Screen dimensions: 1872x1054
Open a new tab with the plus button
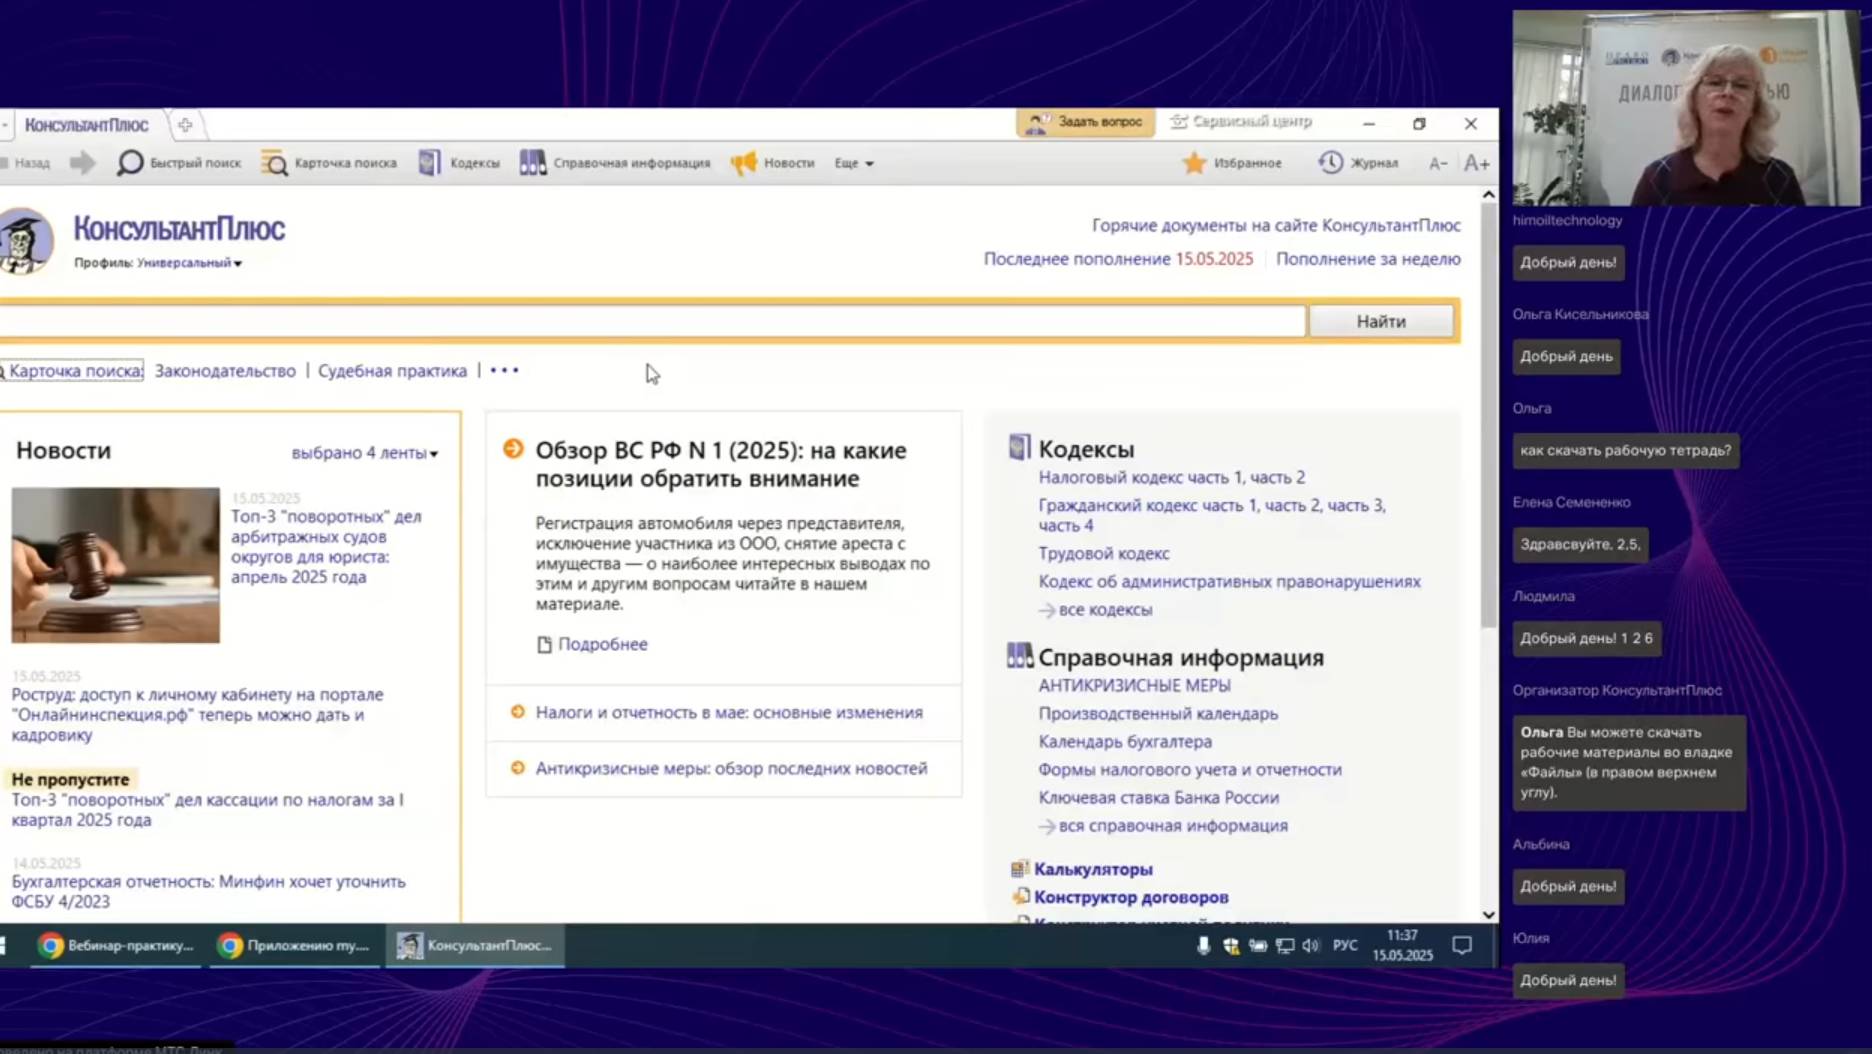click(185, 124)
